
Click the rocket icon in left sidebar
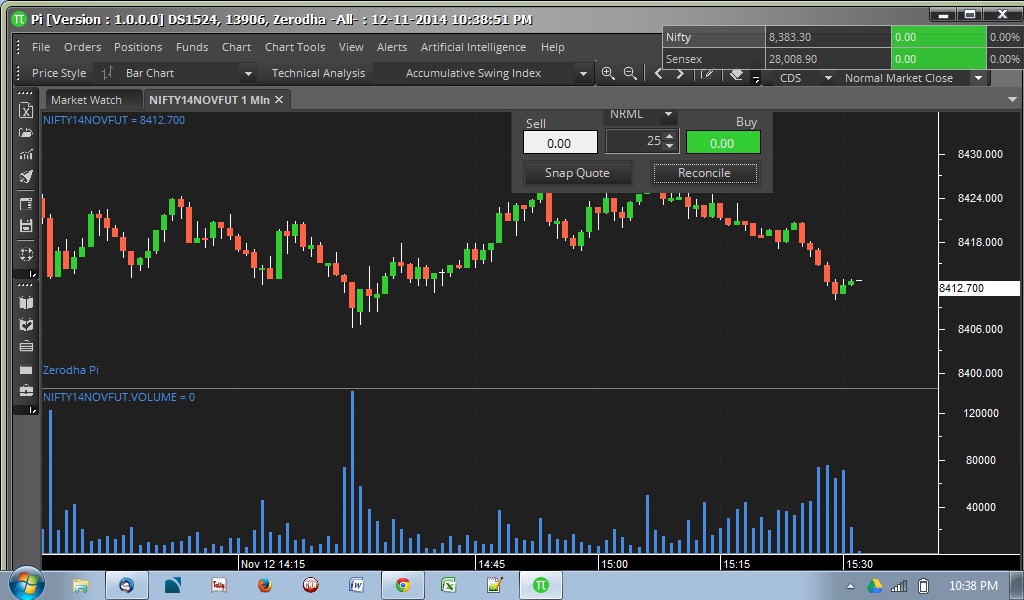25,177
